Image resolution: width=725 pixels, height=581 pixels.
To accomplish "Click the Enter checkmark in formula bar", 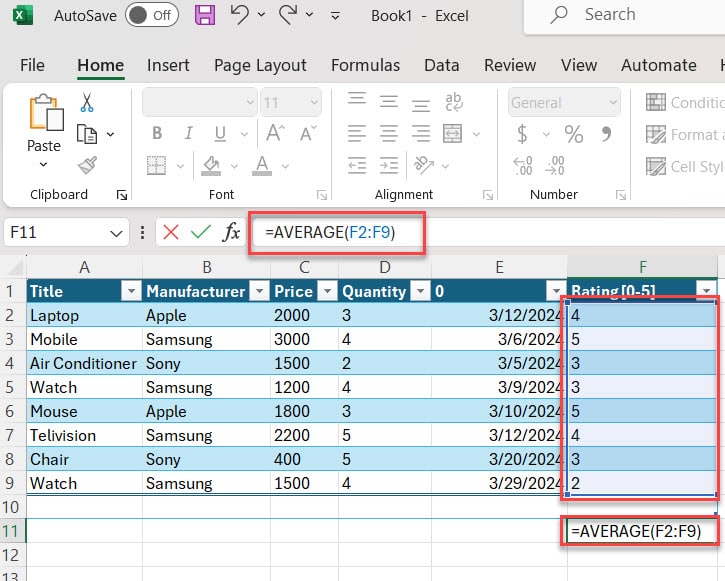I will [201, 232].
